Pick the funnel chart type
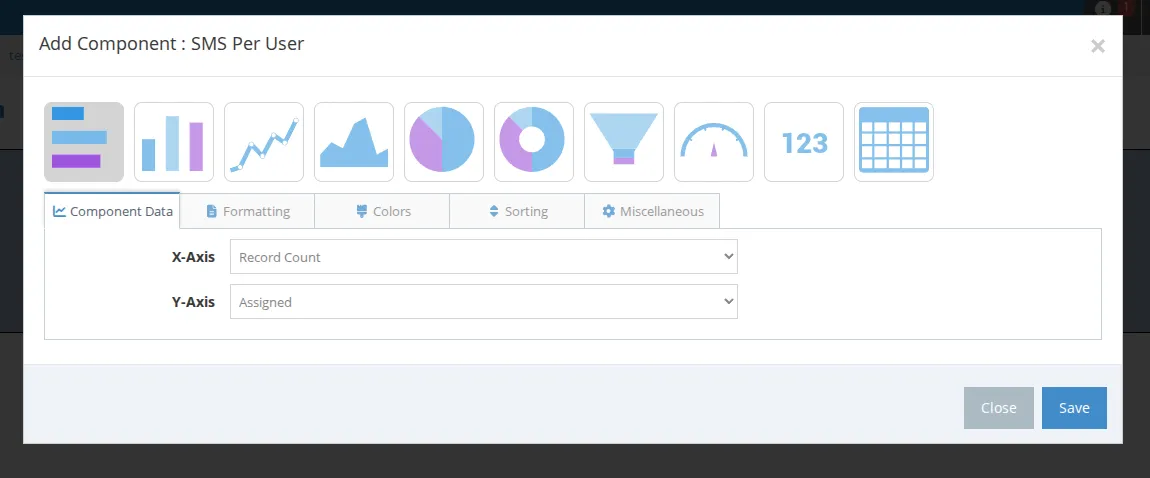1150x478 pixels. [x=624, y=141]
